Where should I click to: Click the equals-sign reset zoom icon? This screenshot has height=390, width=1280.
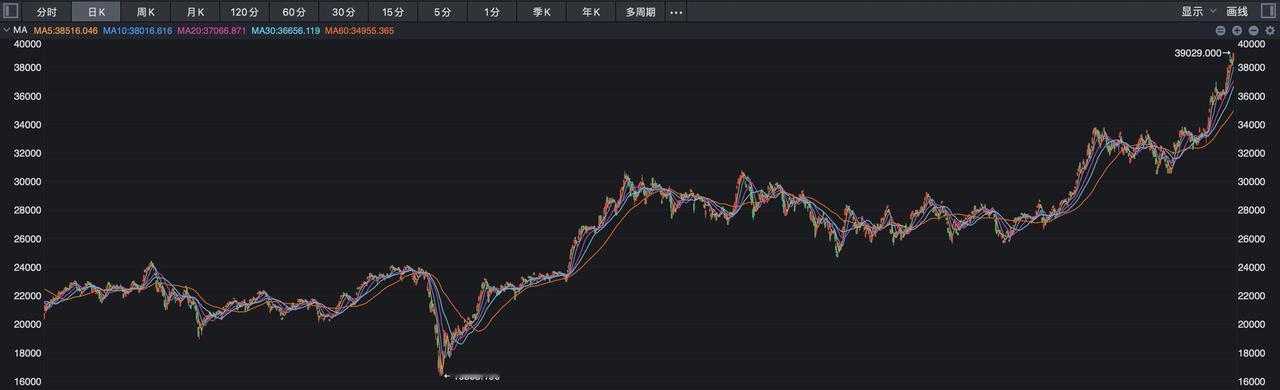click(1220, 31)
